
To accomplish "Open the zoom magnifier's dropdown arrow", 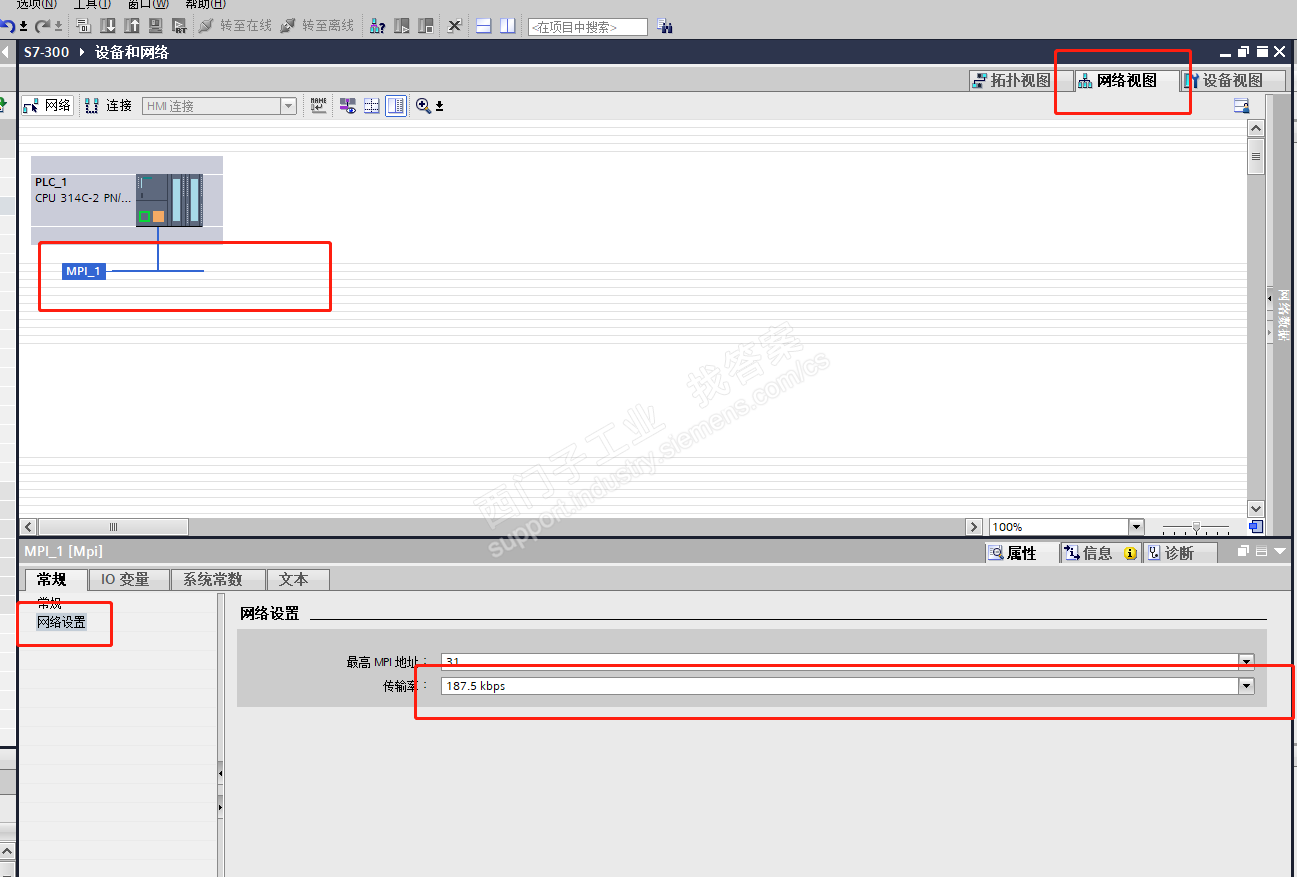I will click(x=439, y=106).
